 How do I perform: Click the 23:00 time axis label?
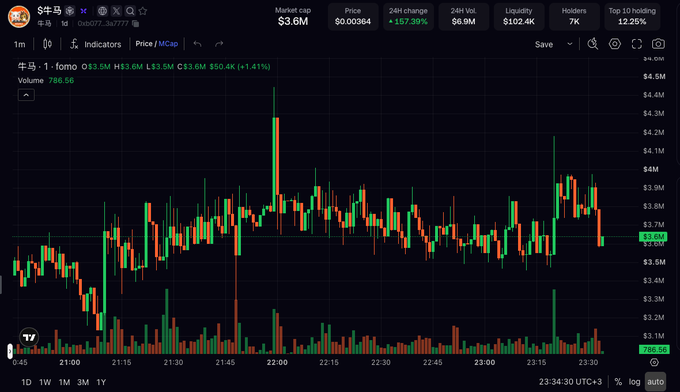point(484,362)
